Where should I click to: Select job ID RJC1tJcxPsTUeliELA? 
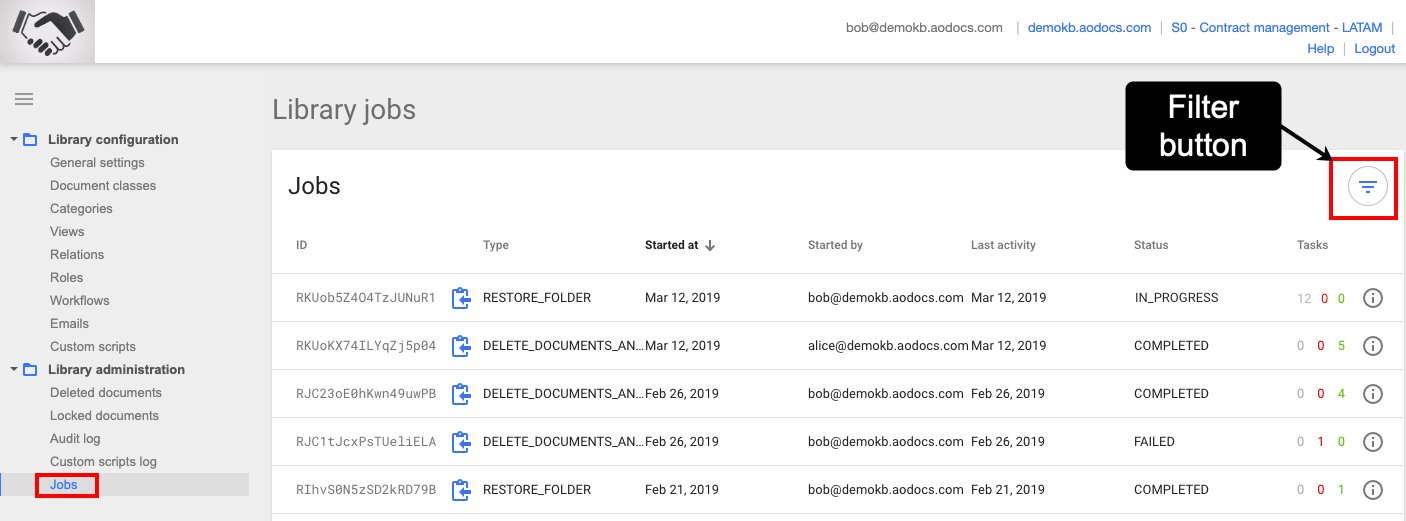366,442
